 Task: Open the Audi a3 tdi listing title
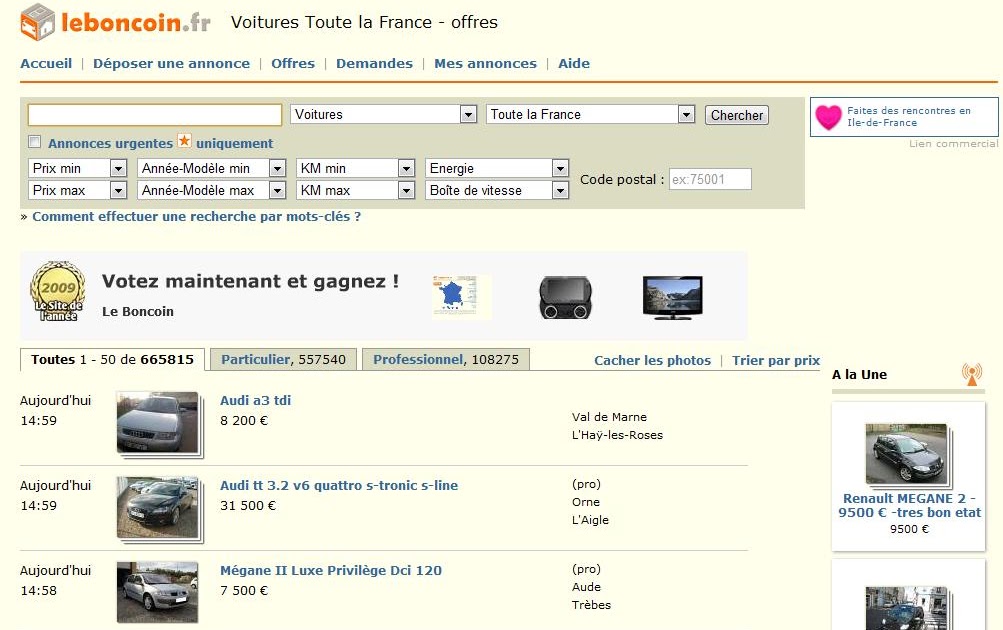tap(255, 400)
